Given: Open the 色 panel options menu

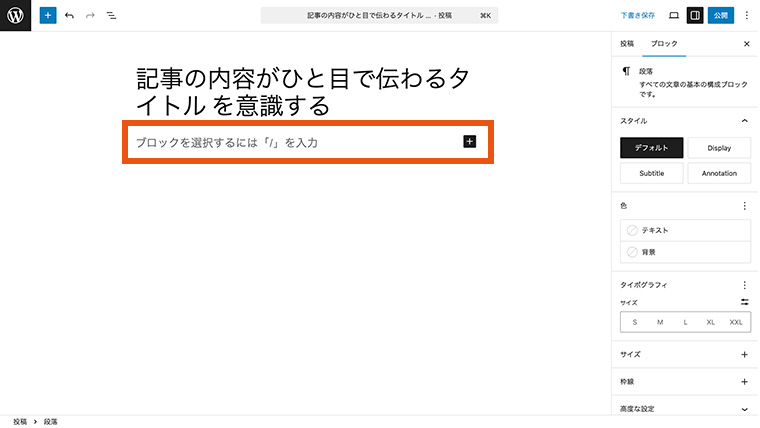Looking at the screenshot, I should (744, 206).
